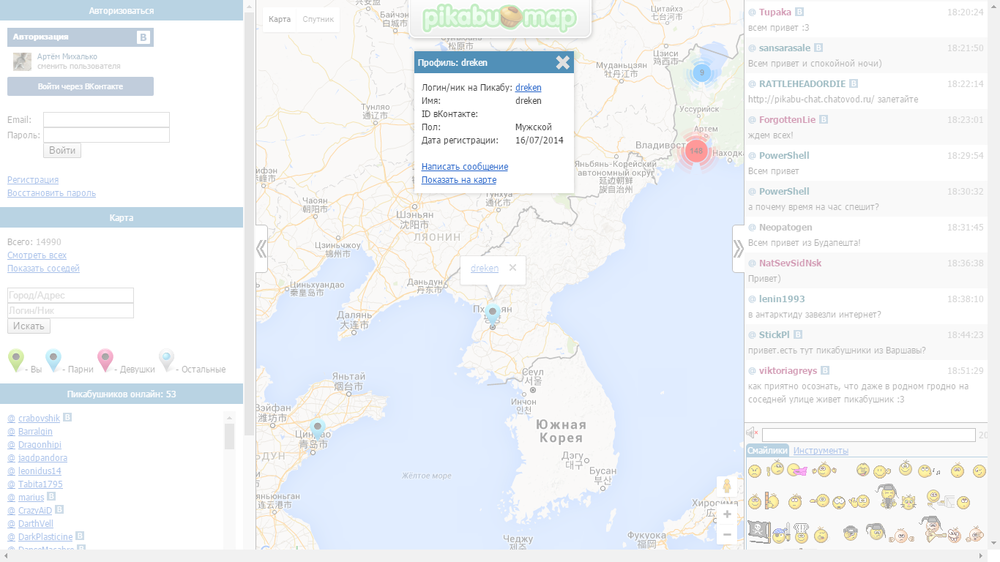Viewport: 1000px width, 562px height.
Task: Open VK badge next to Tupaka in chat
Action: coord(799,12)
